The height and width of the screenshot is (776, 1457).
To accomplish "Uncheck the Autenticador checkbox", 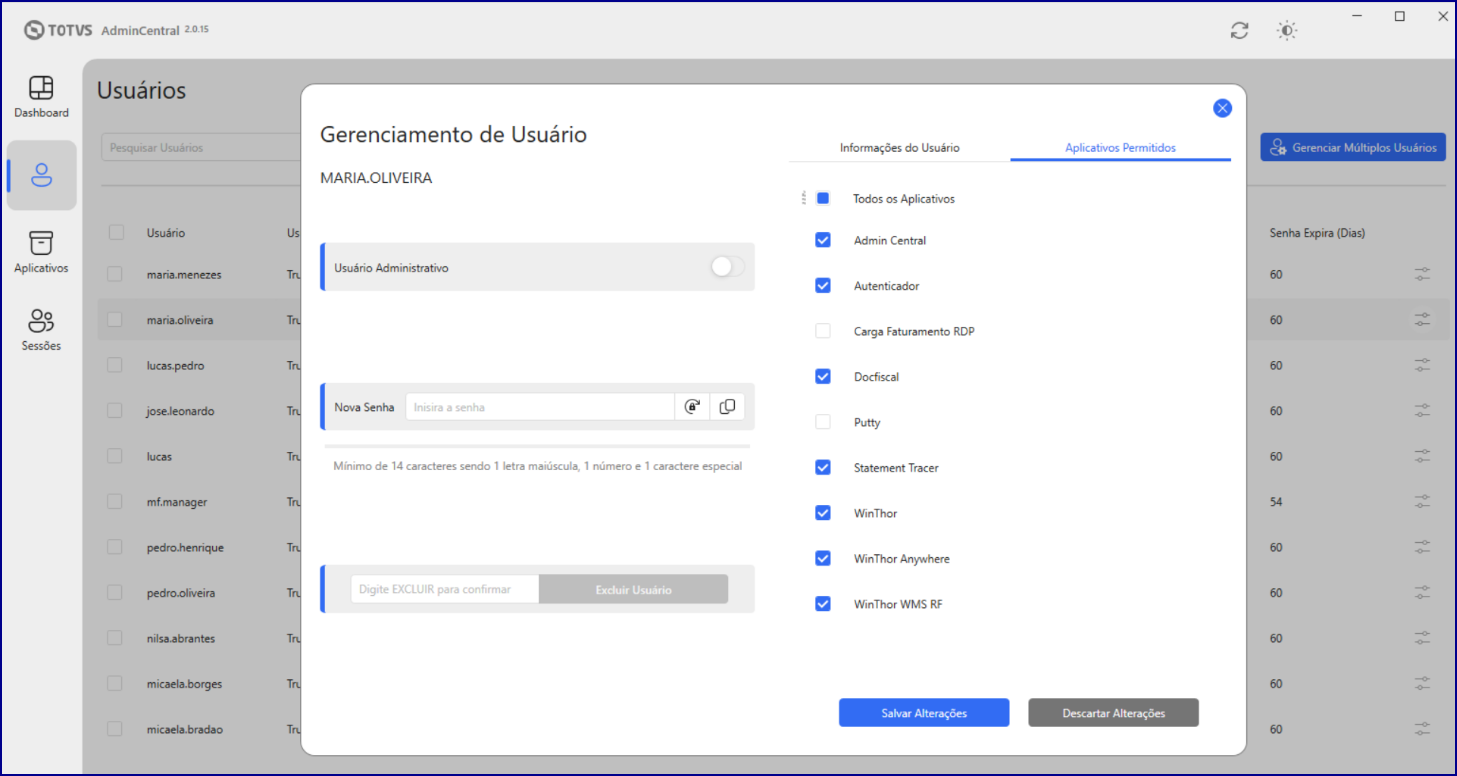I will click(x=823, y=285).
